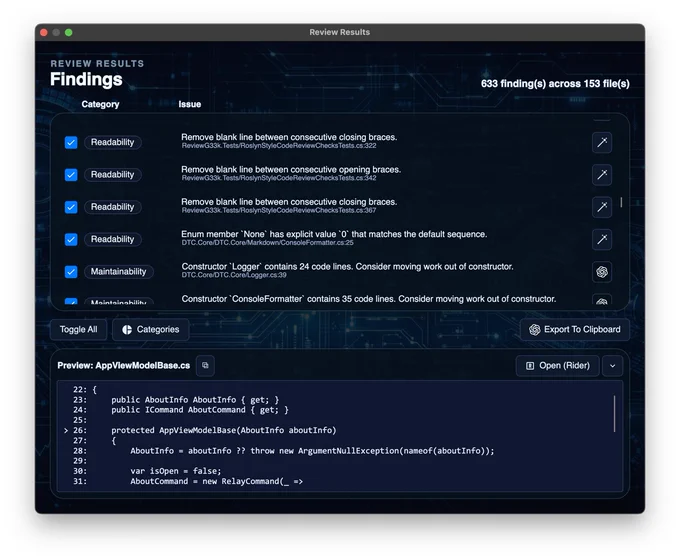Click file path RoslynStyleCodeReviewChecksTests.cs:322
This screenshot has height=560, width=680.
click(279, 146)
